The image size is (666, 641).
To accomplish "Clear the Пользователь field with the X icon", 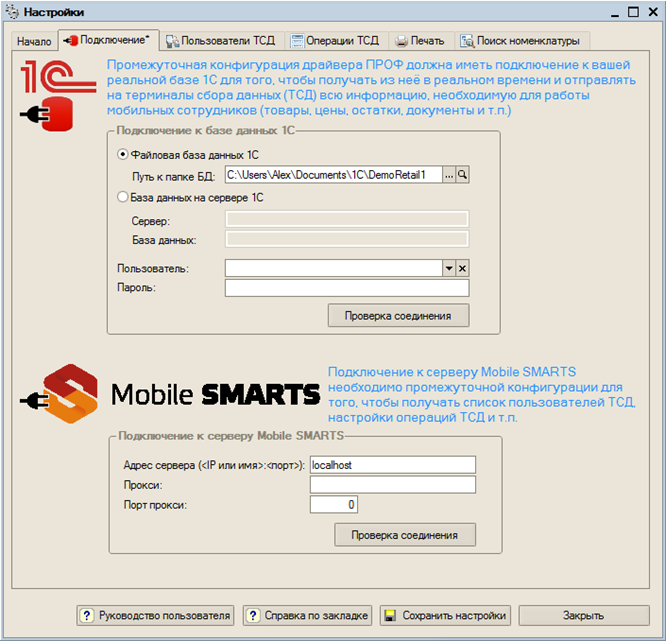I will [x=463, y=268].
